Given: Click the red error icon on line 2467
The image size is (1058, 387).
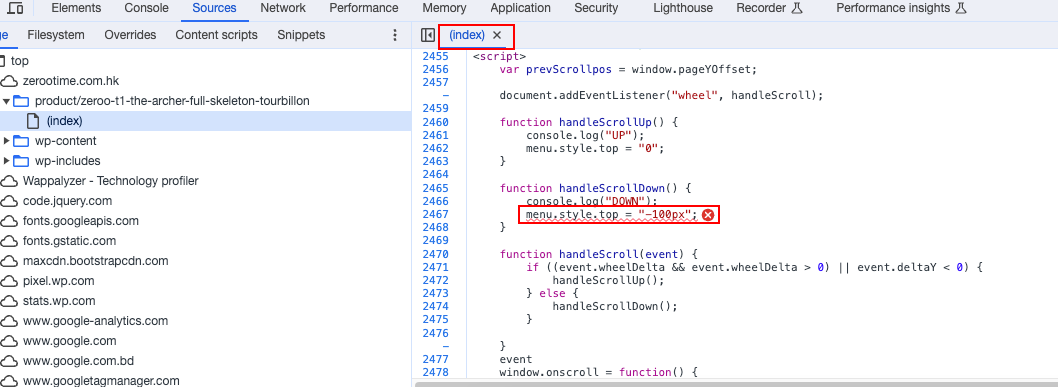Looking at the screenshot, I should coord(708,215).
